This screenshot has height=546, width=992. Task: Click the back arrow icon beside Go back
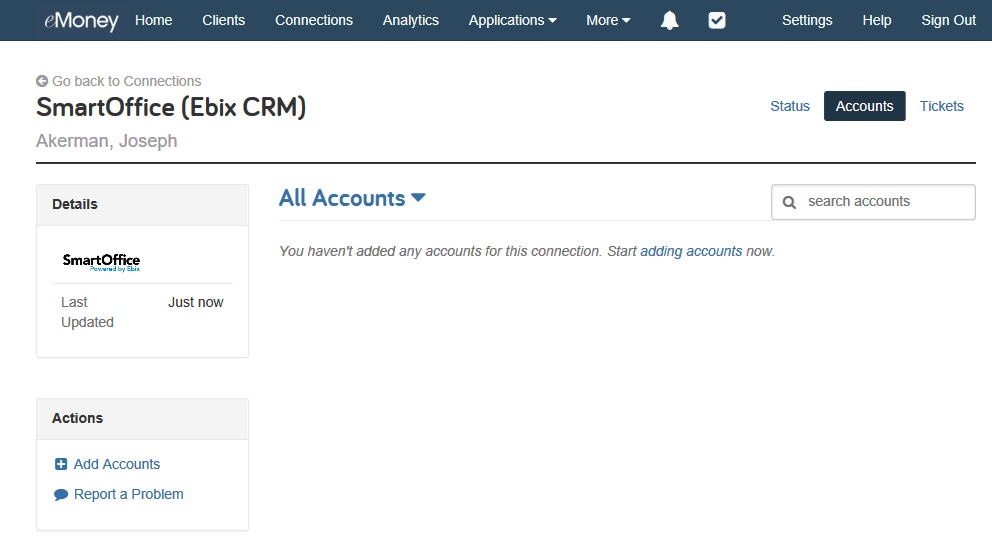click(42, 81)
